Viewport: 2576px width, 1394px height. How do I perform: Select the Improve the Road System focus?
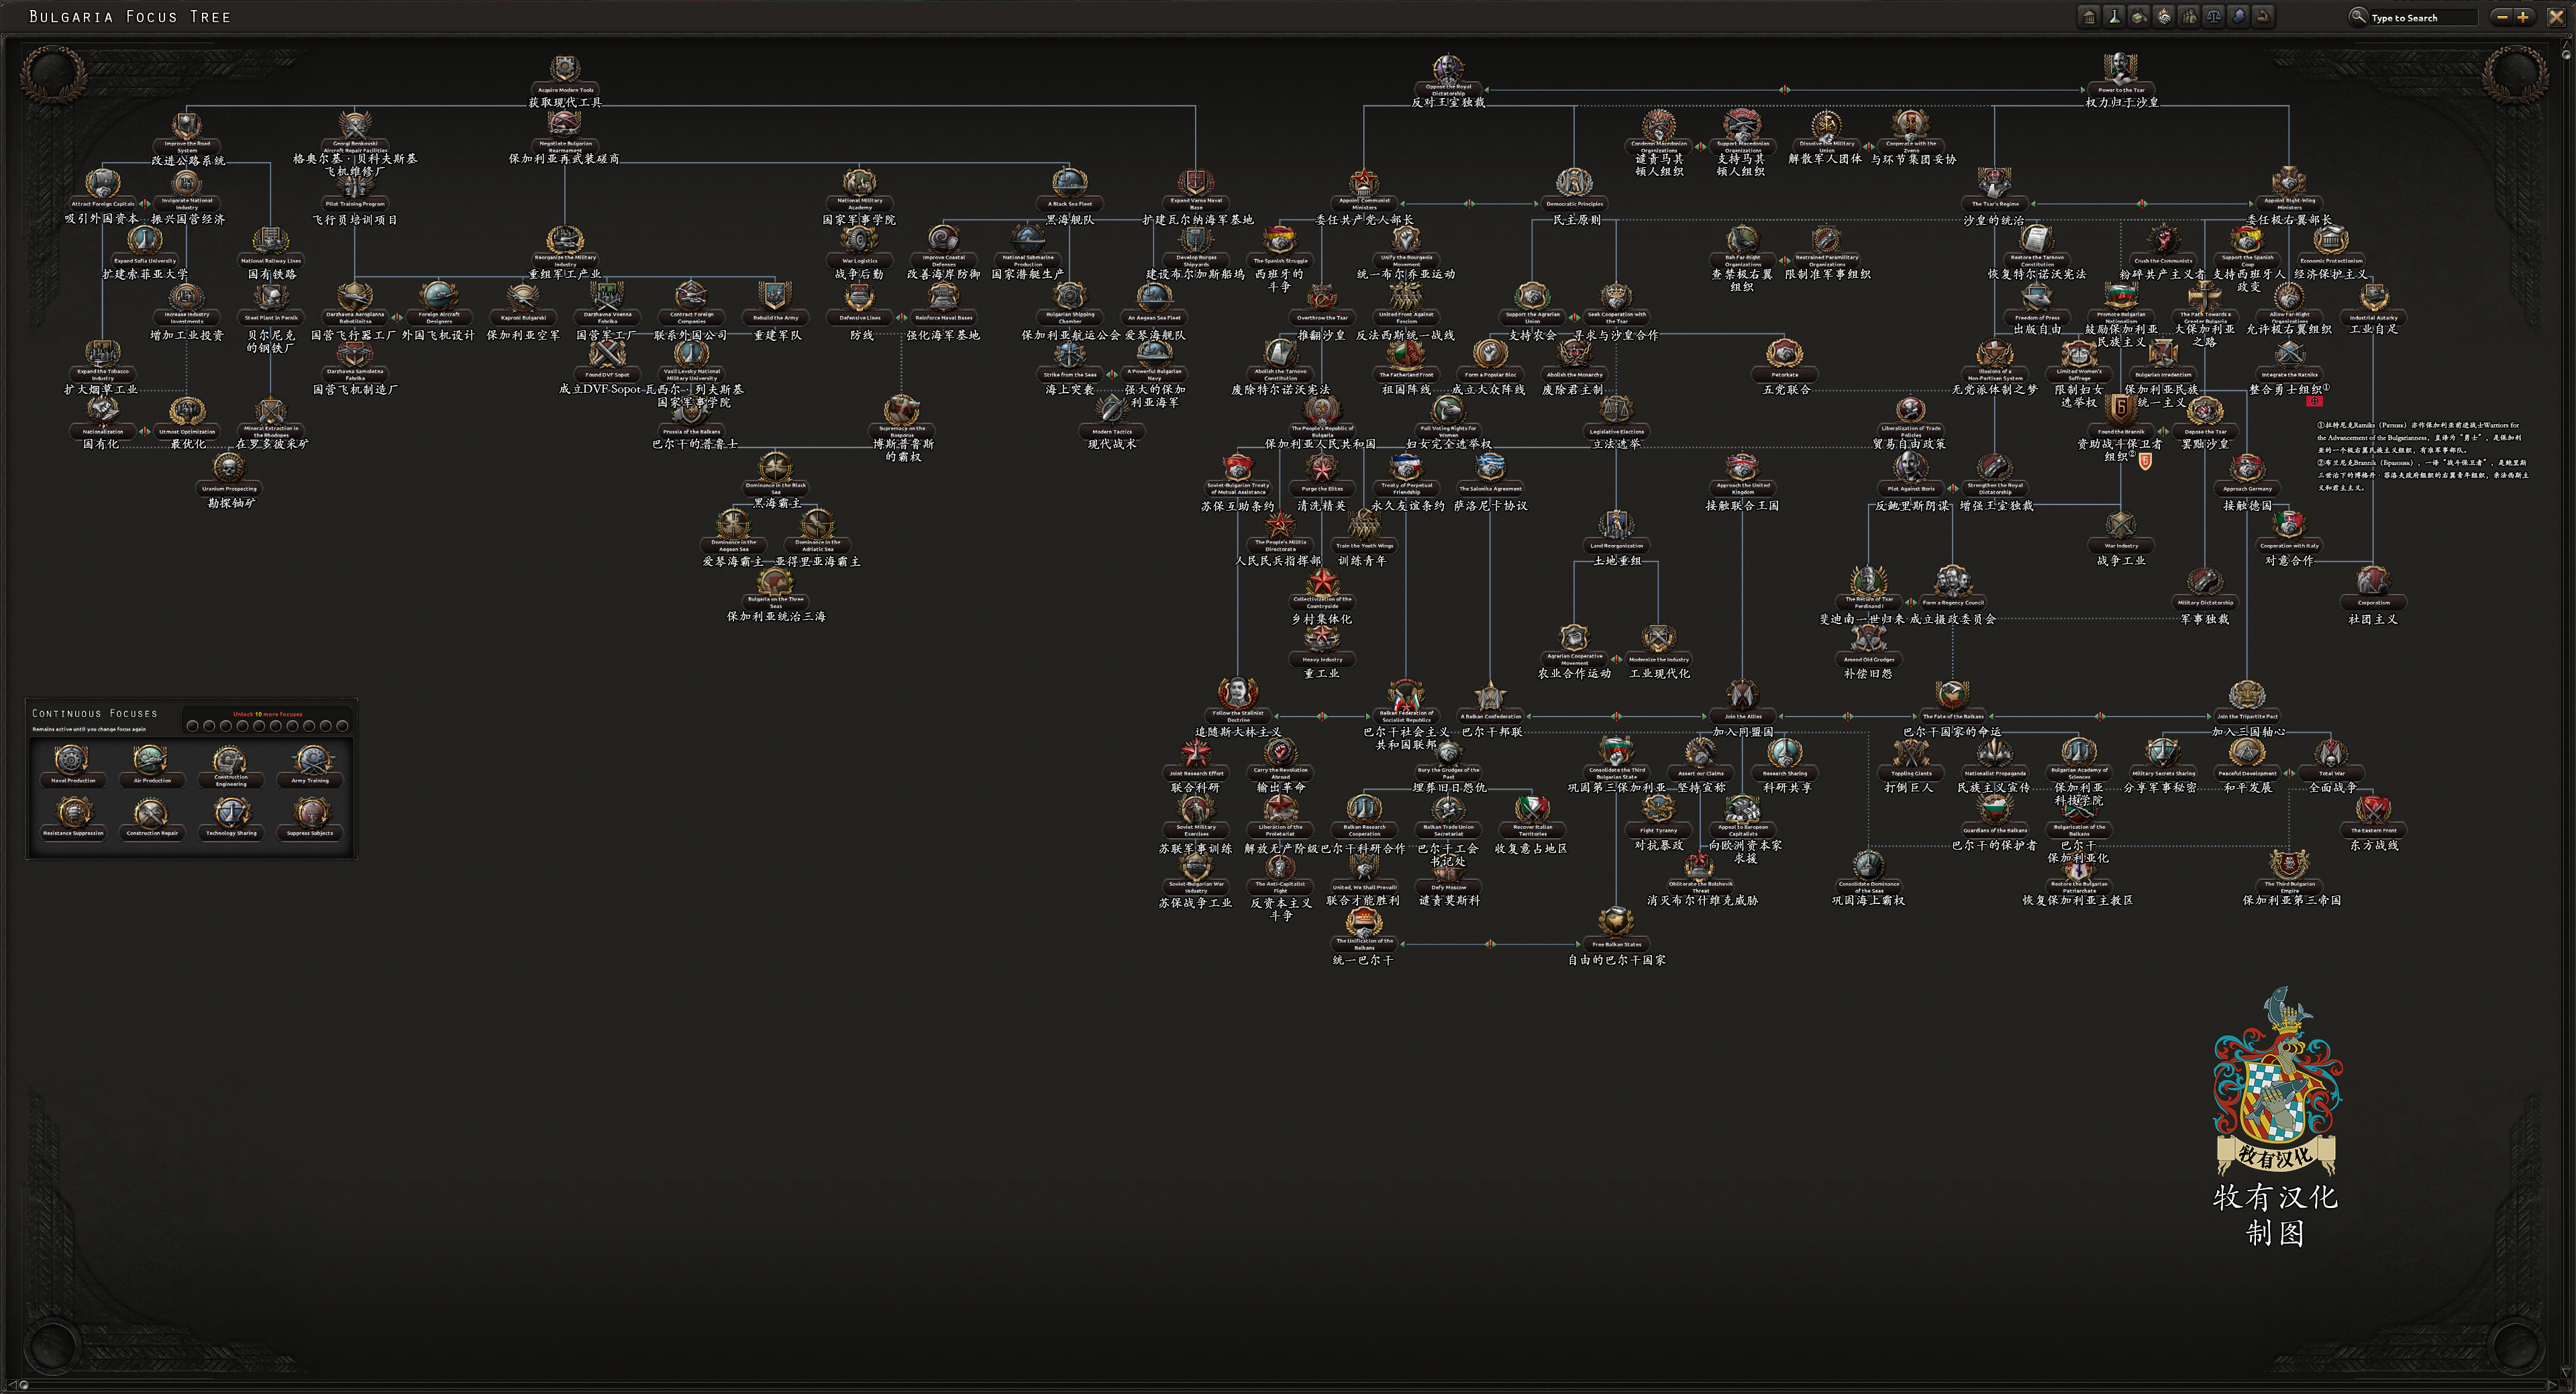tap(187, 133)
